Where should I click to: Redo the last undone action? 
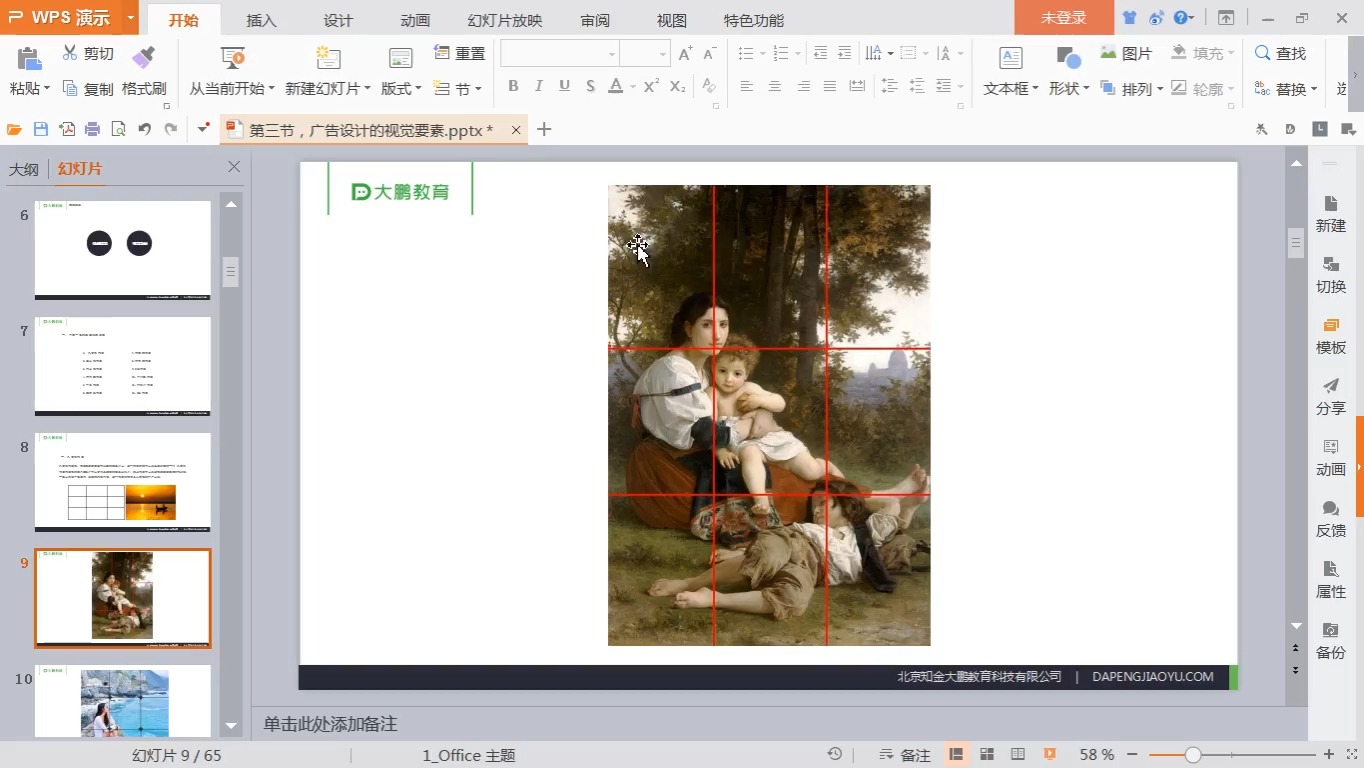171,129
